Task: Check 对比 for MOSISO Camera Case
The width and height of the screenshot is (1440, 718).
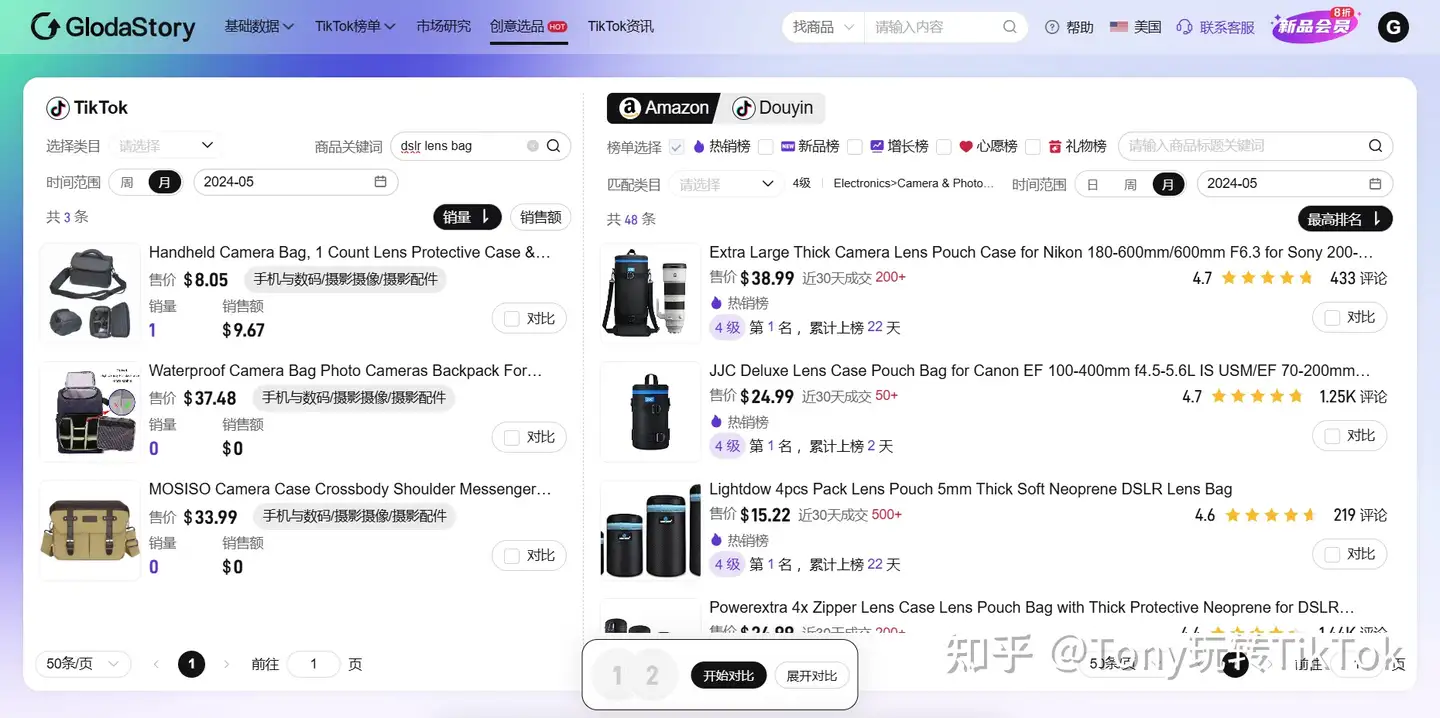Action: pyautogui.click(x=512, y=555)
